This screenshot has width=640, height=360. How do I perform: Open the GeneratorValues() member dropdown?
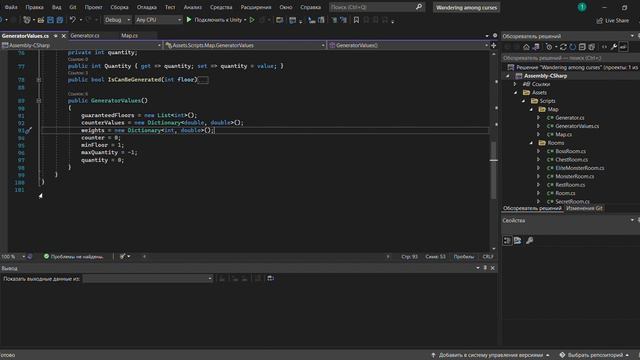click(409, 45)
